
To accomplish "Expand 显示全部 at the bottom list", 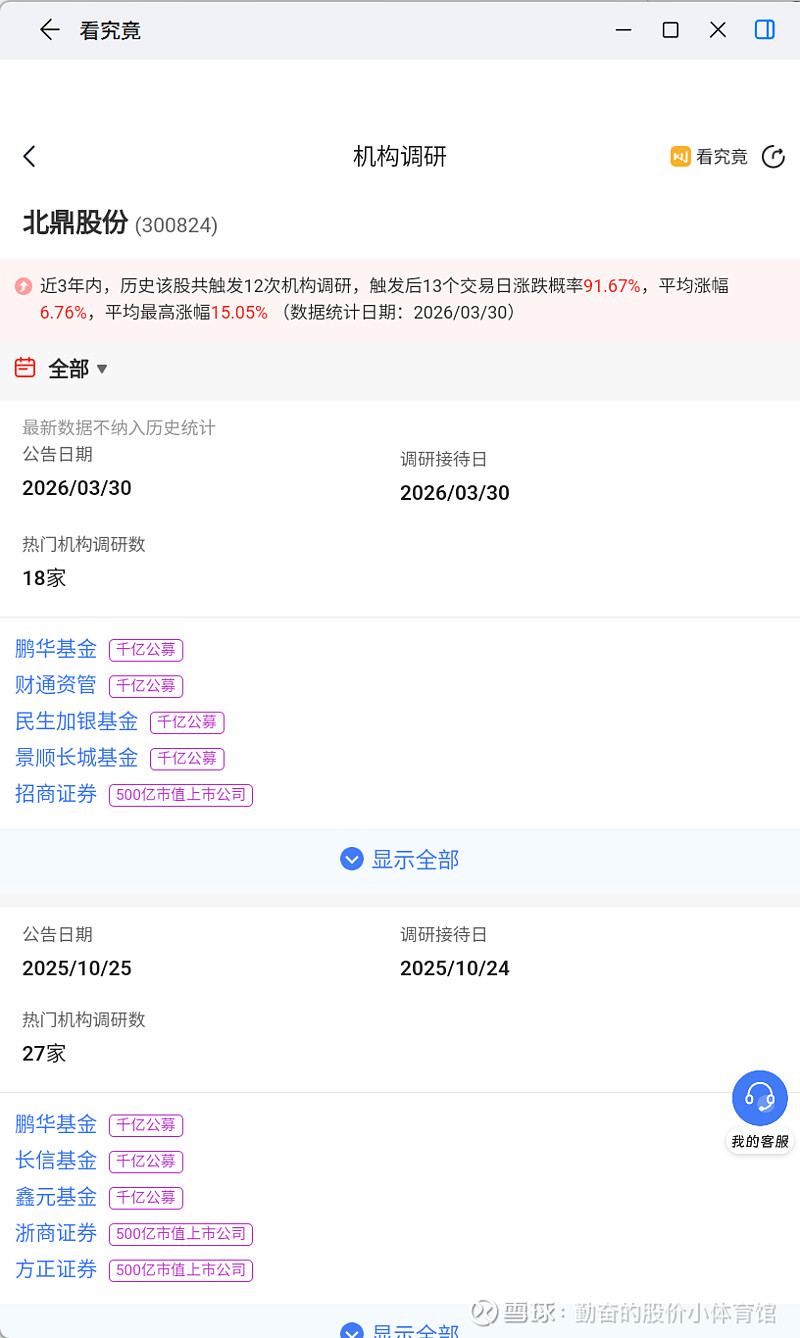I will (400, 1330).
